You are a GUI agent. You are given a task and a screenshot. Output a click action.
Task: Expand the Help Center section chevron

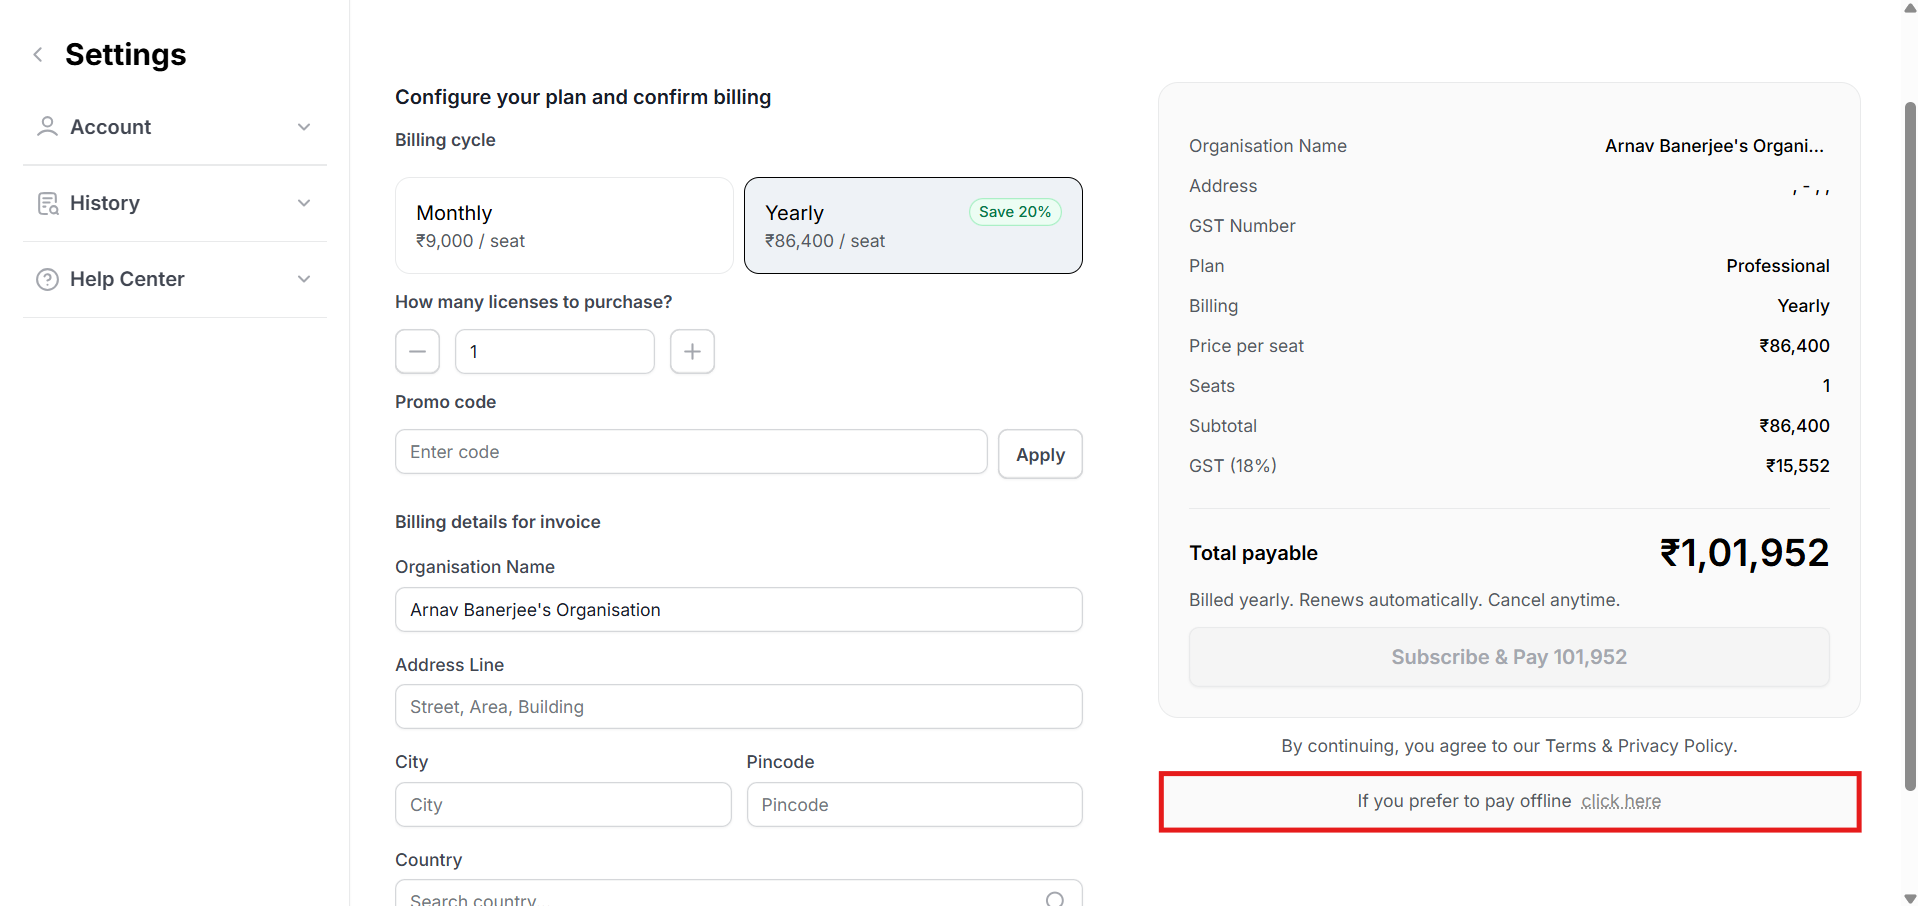[x=304, y=279]
